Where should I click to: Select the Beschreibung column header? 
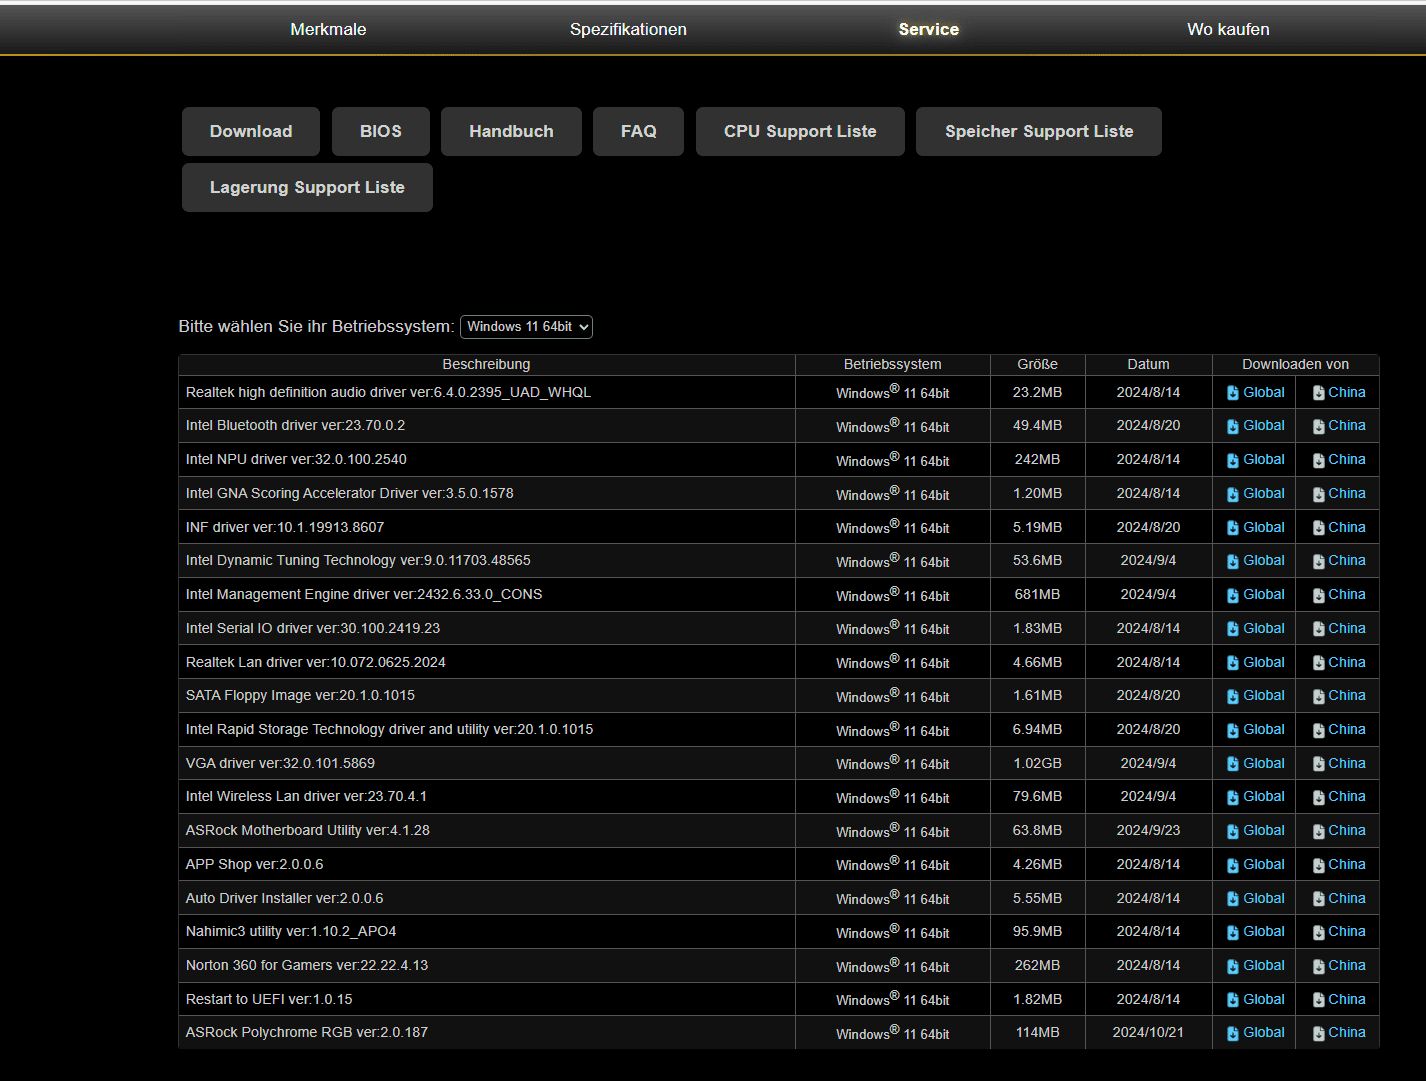click(x=486, y=364)
